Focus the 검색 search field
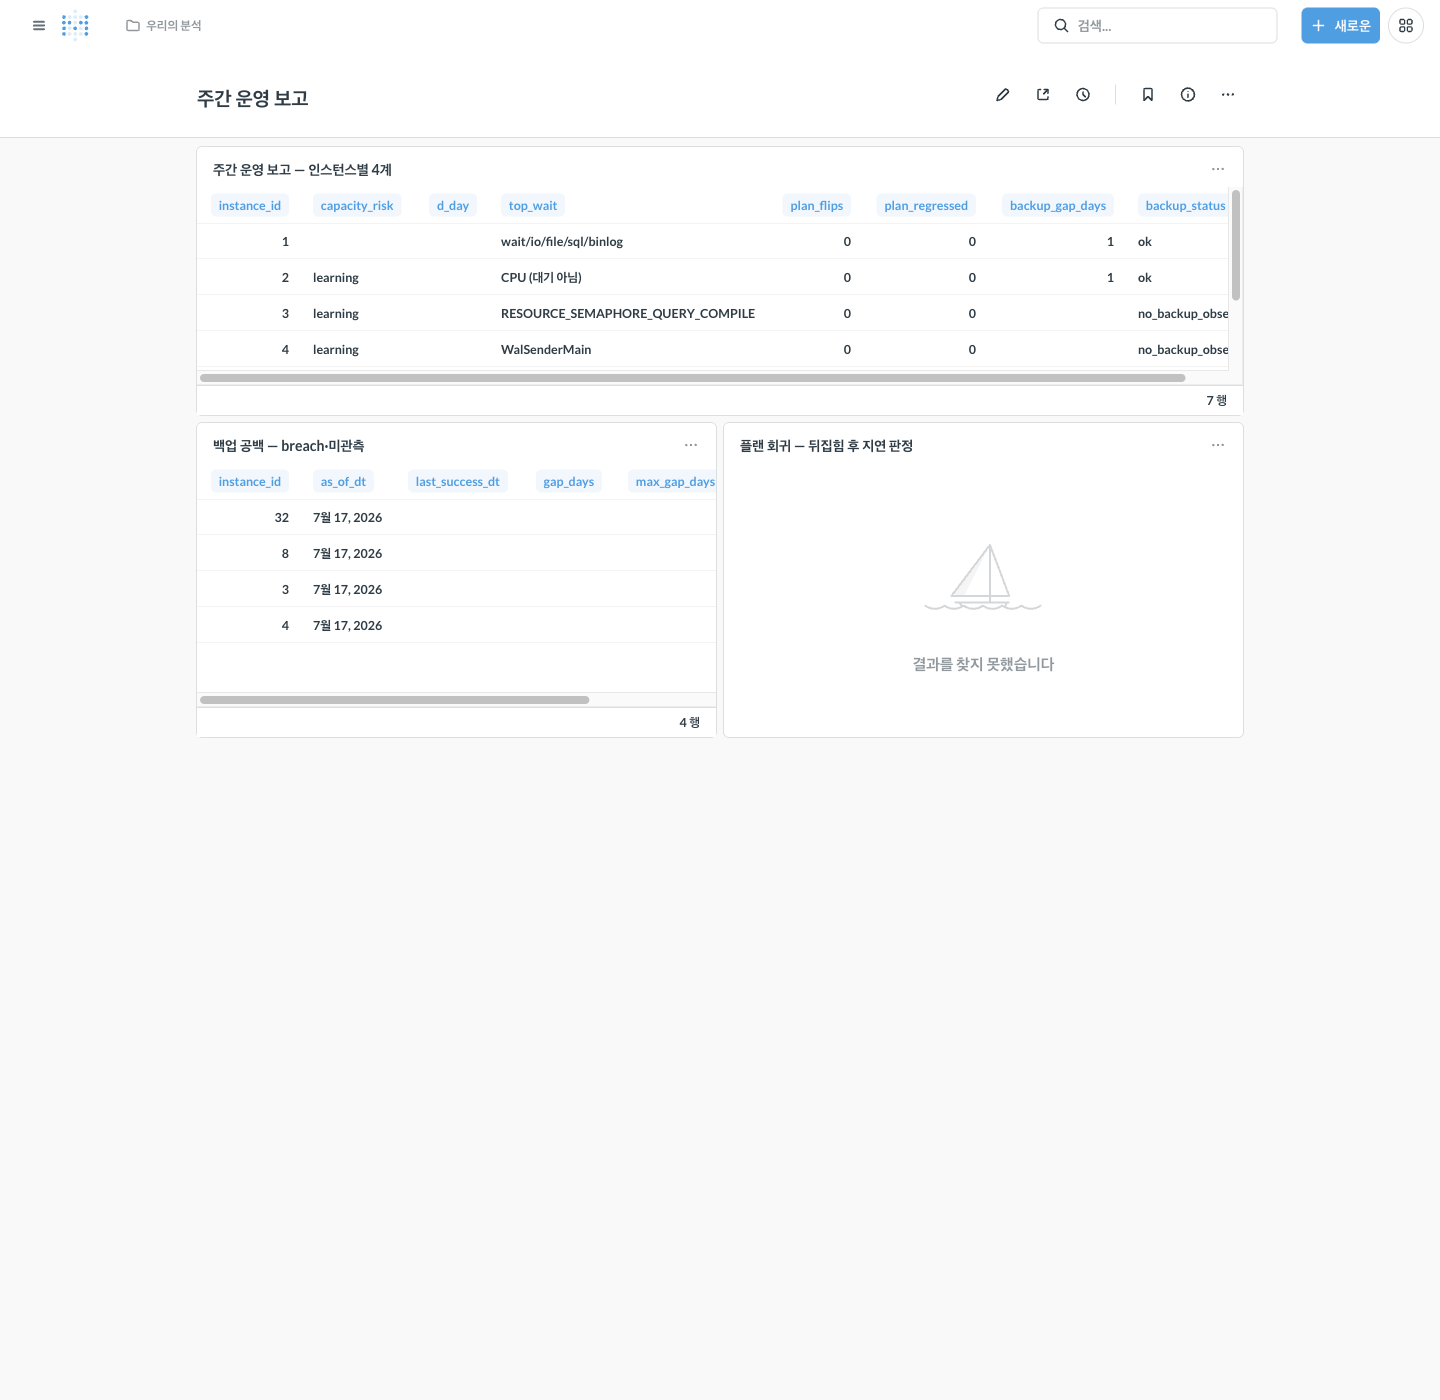This screenshot has width=1440, height=1400. tap(1157, 26)
